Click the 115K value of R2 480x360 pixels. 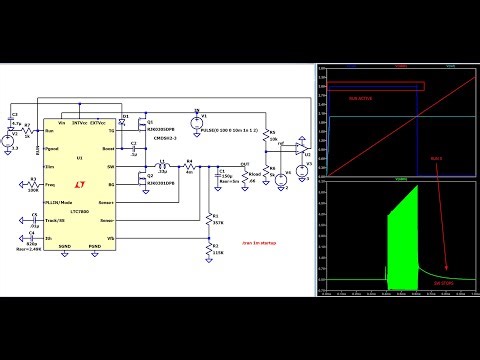(218, 253)
